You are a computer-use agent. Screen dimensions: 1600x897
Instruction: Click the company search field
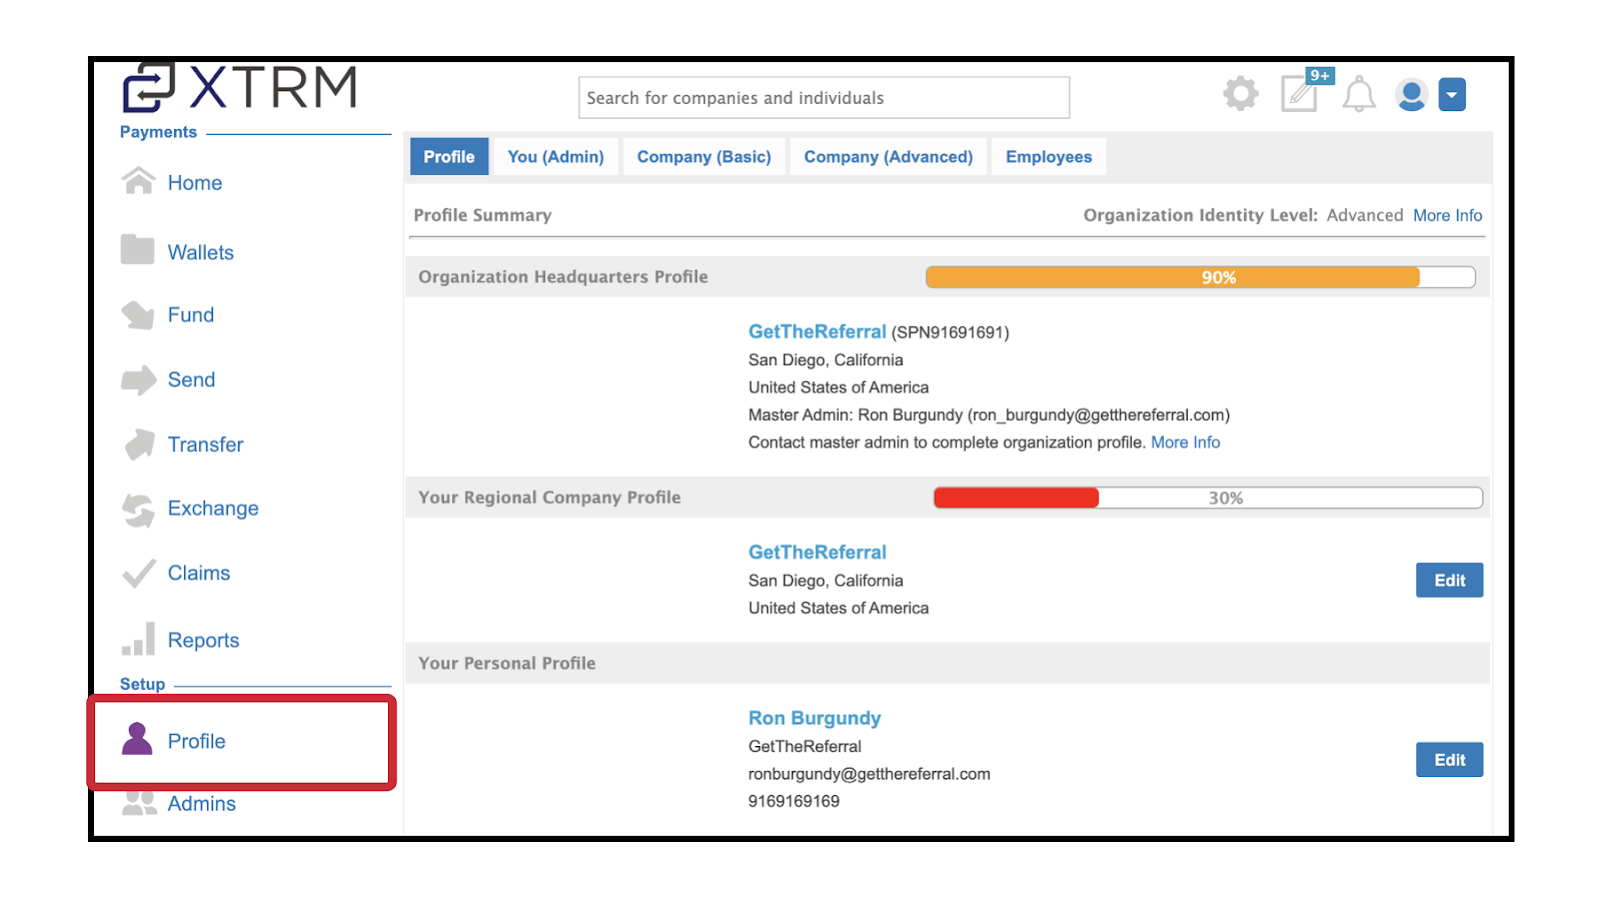click(824, 98)
